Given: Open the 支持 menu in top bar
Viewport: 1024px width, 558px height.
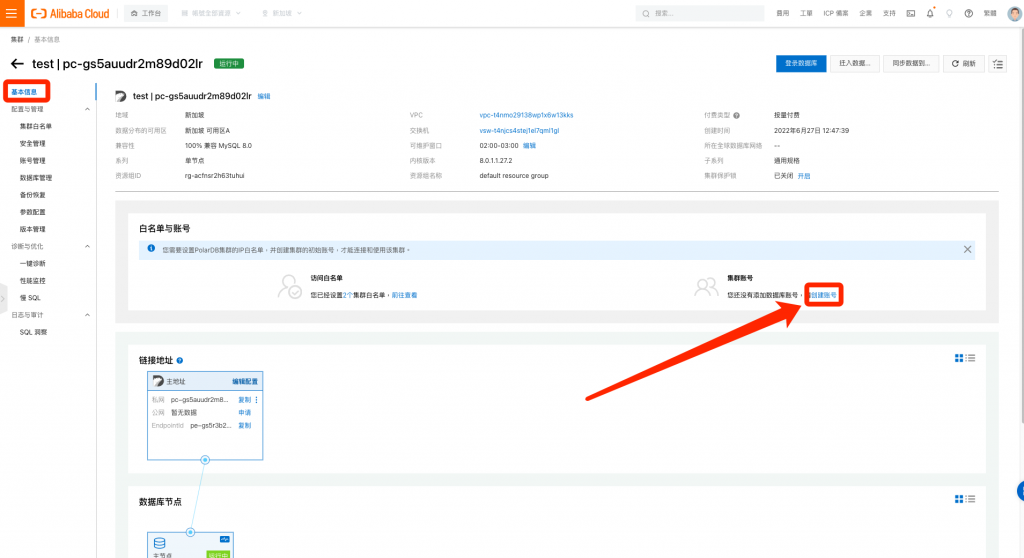Looking at the screenshot, I should coord(889,13).
